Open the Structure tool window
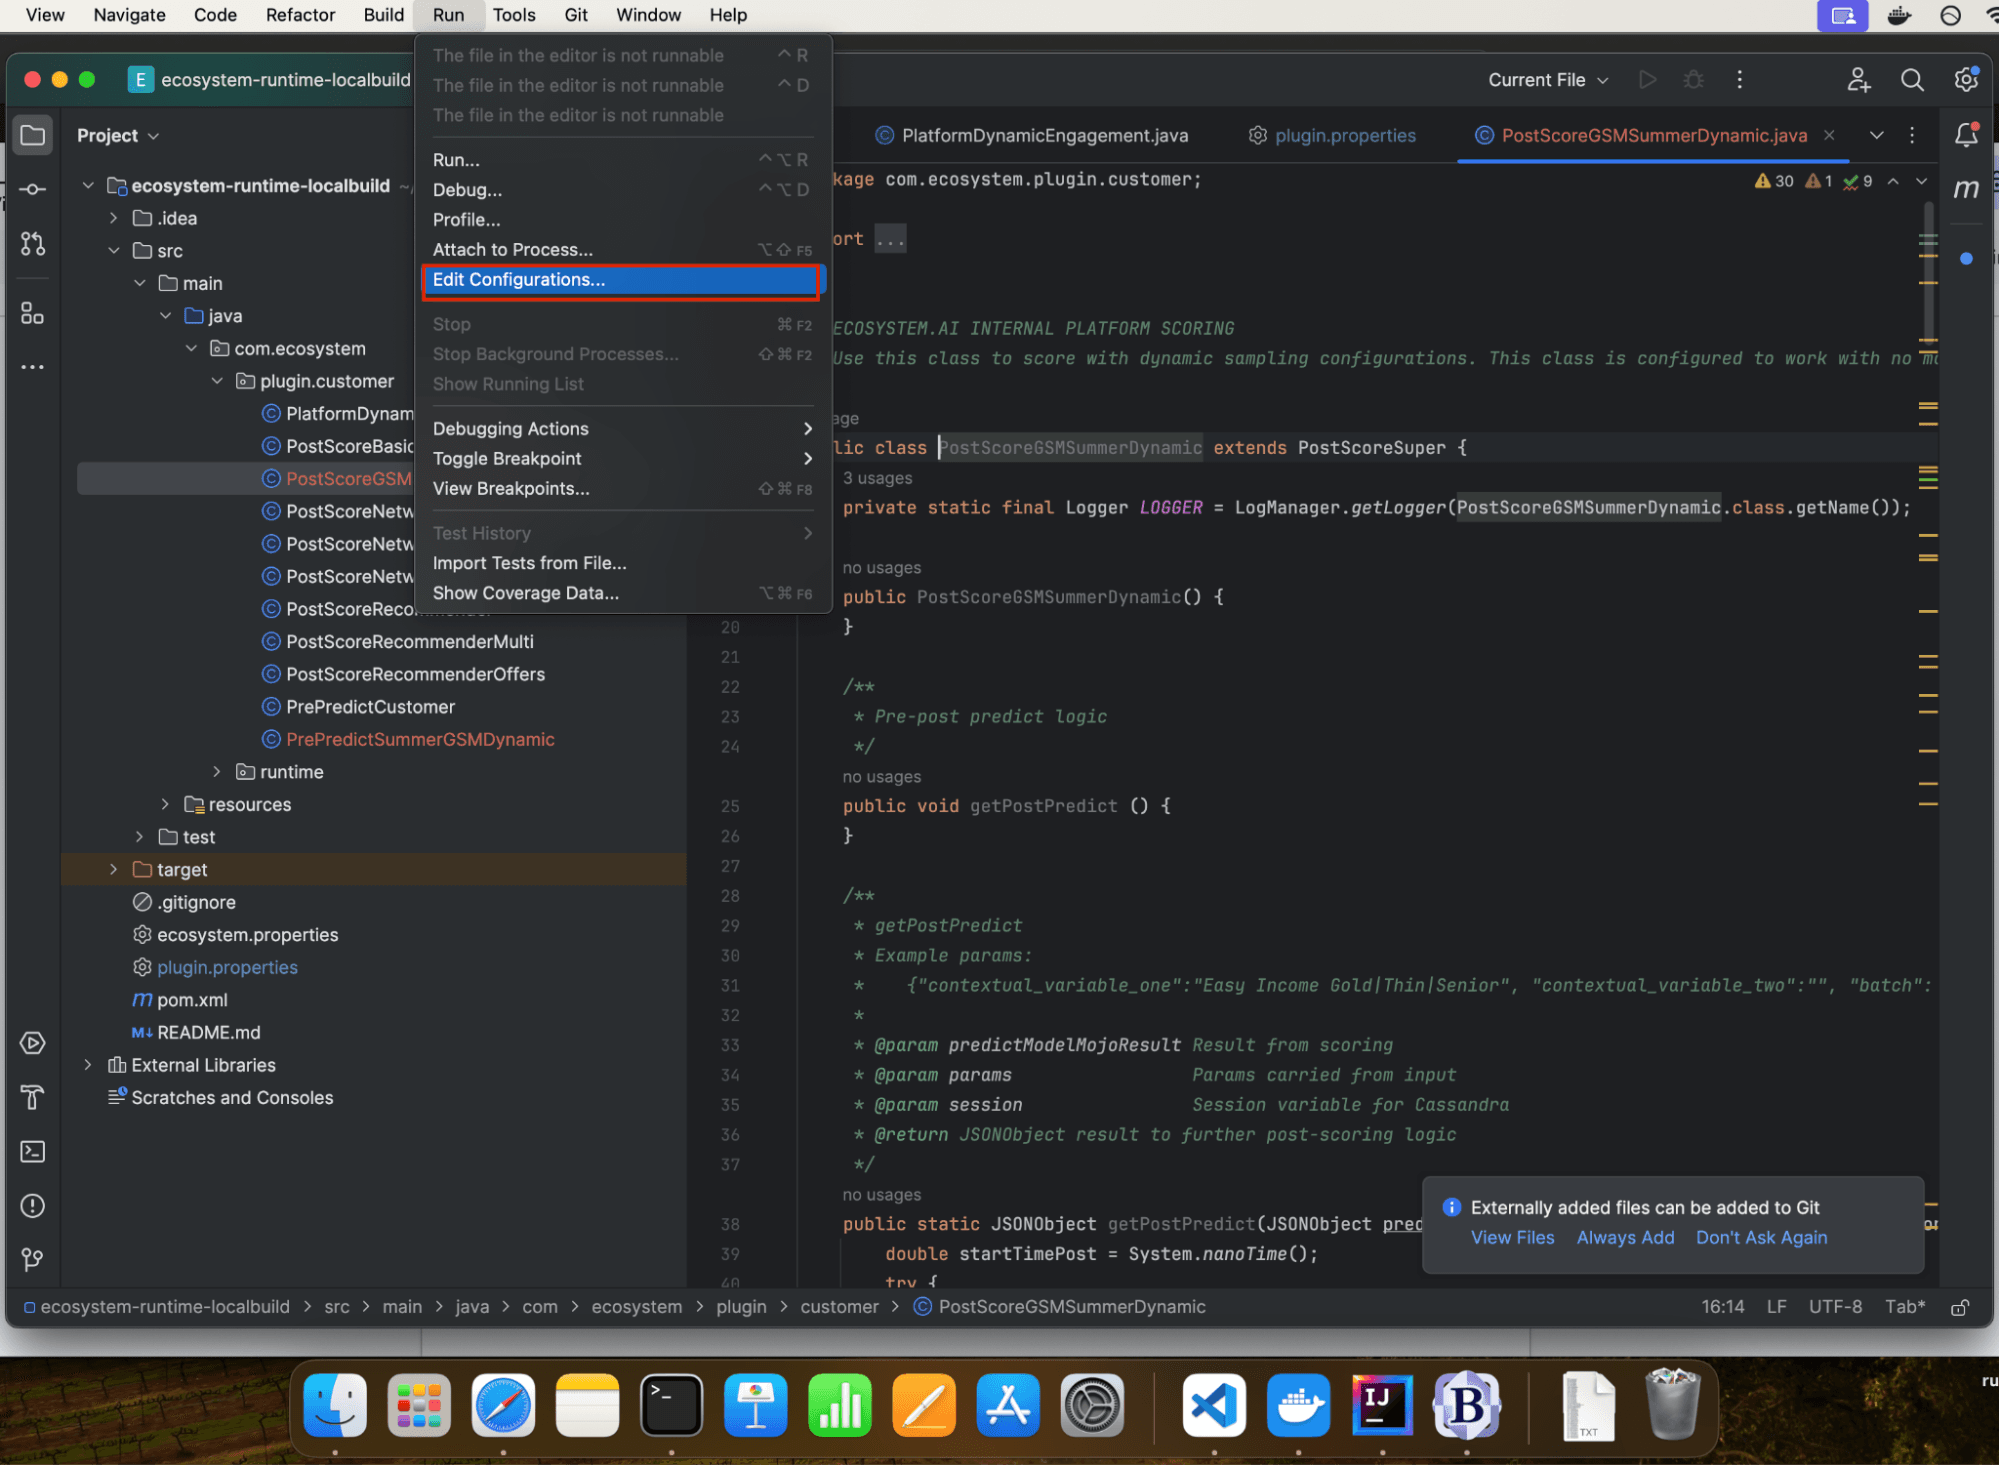 [33, 313]
